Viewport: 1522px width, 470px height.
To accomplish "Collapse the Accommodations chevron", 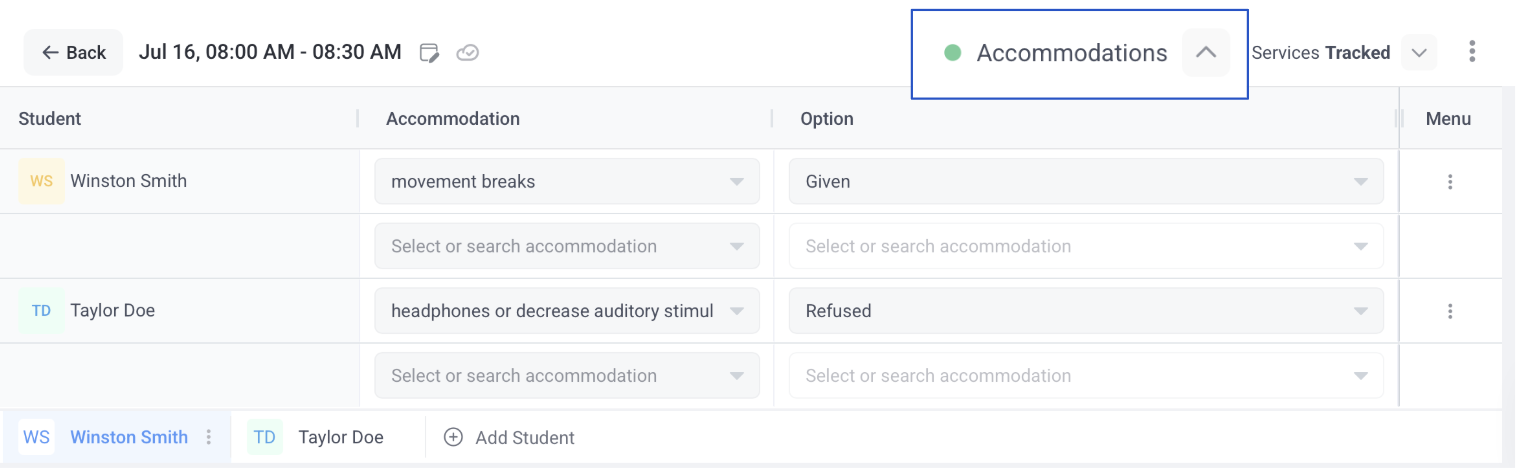I will (x=1205, y=53).
